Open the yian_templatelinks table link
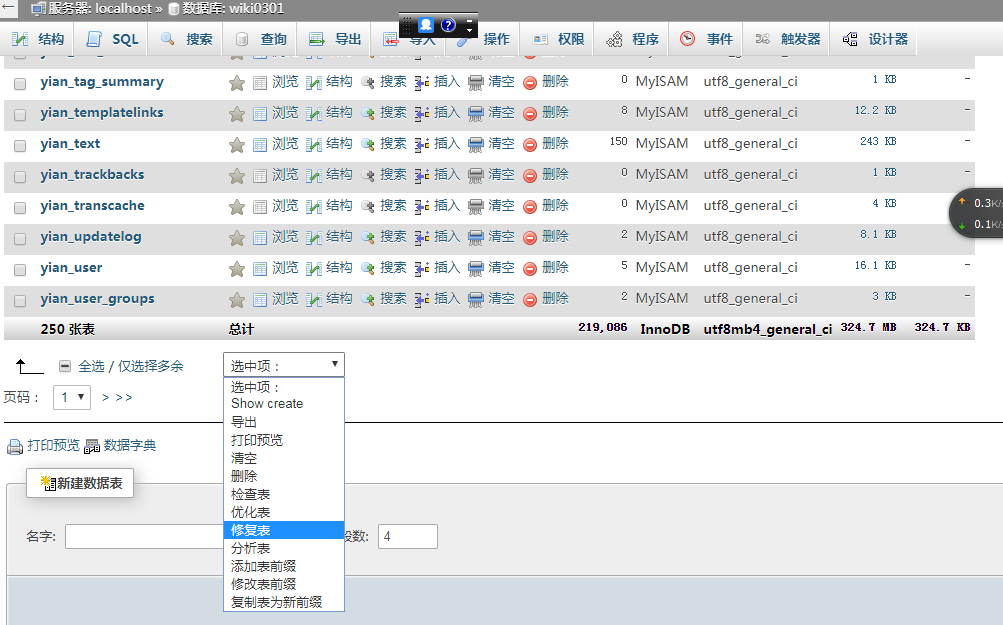Image resolution: width=1003 pixels, height=625 pixels. pyautogui.click(x=102, y=113)
